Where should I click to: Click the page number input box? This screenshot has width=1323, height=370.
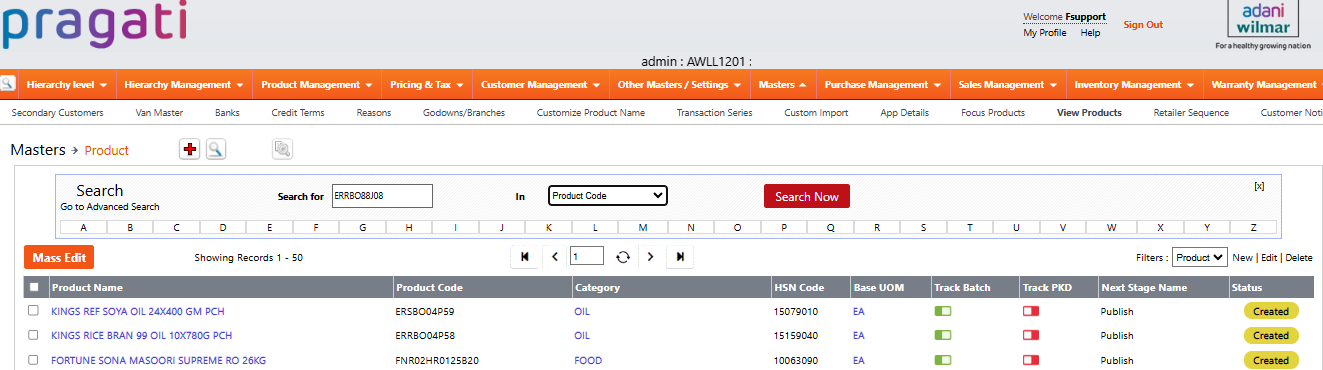click(x=587, y=257)
